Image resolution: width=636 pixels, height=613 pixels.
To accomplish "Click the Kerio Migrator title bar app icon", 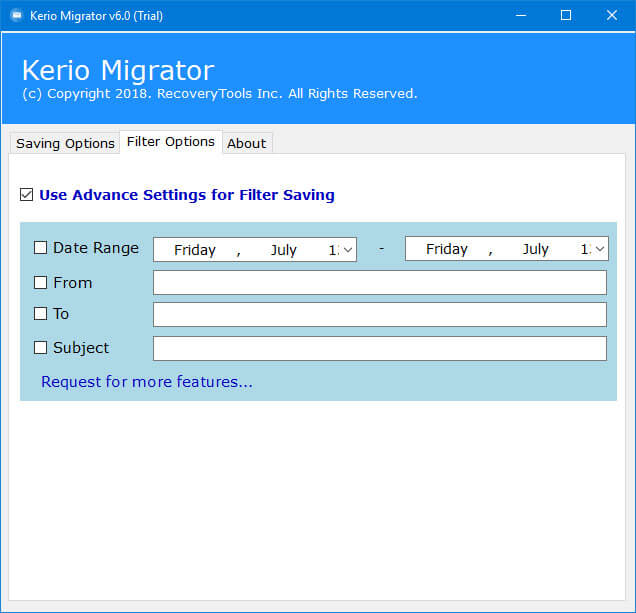I will (x=17, y=16).
